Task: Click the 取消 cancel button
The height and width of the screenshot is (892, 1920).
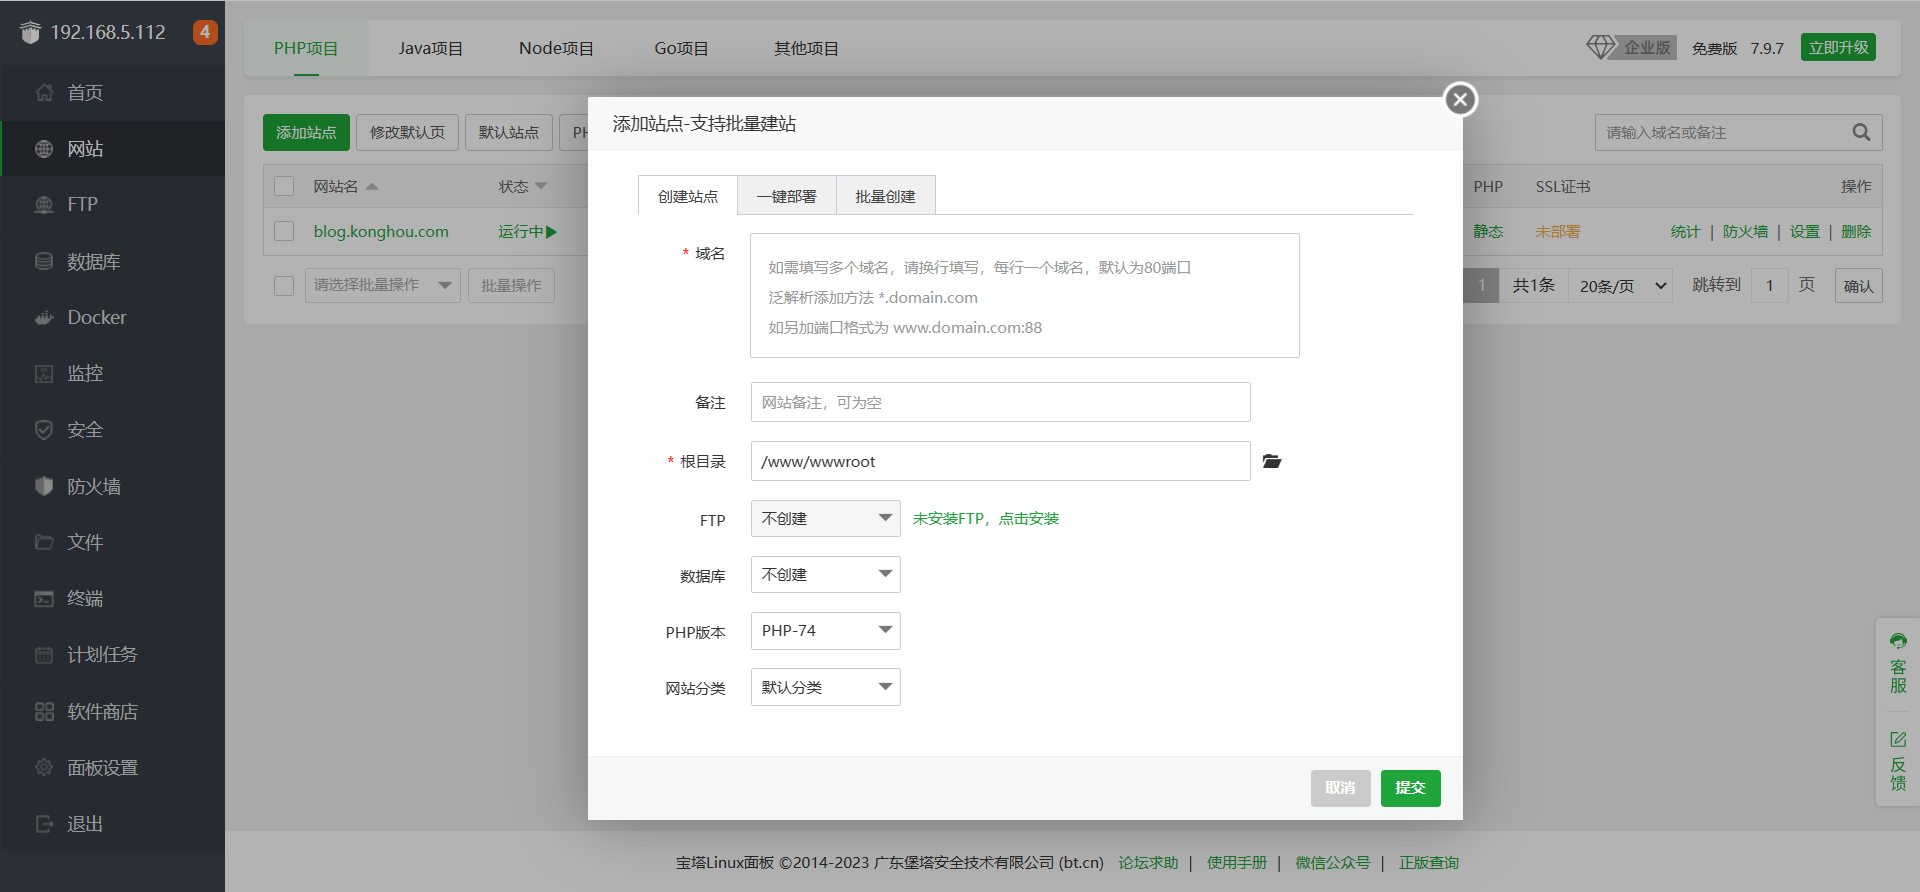Action: pyautogui.click(x=1341, y=788)
